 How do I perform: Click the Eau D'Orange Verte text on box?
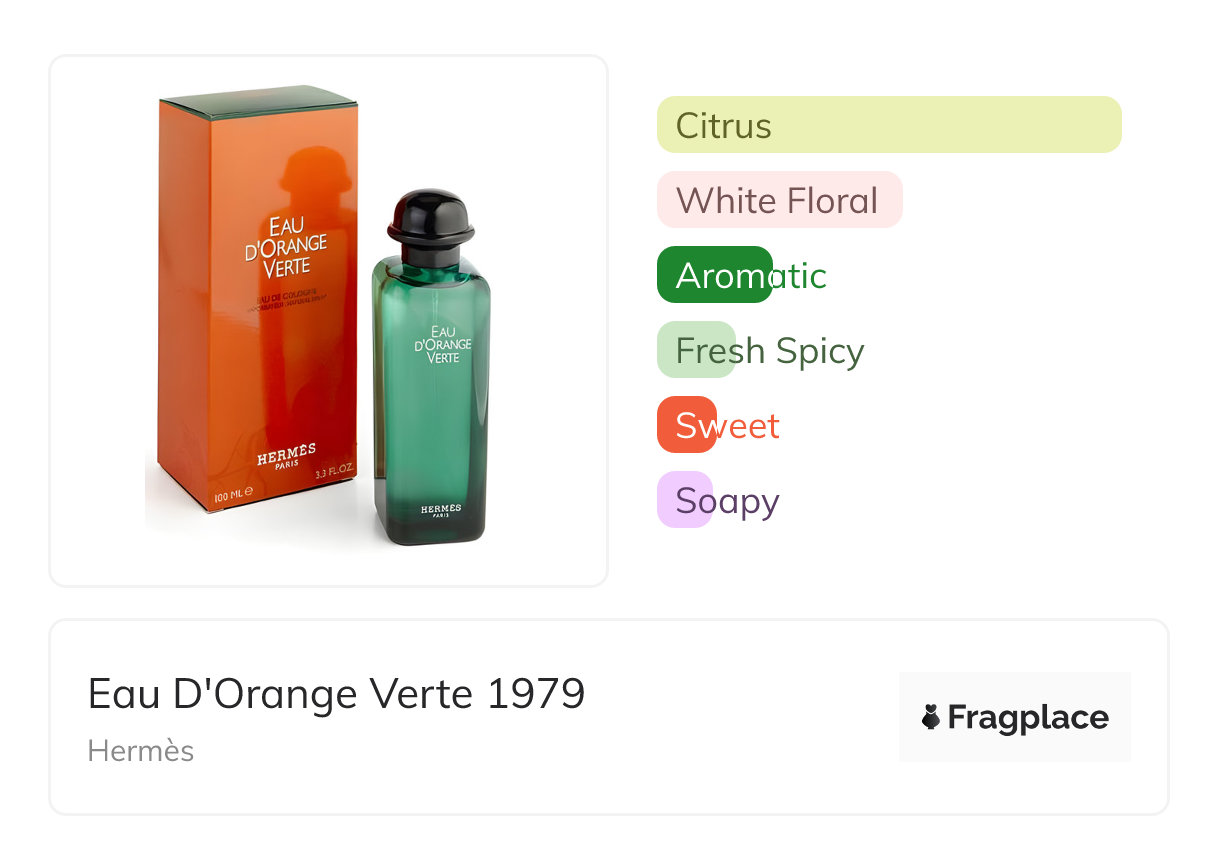[x=287, y=246]
